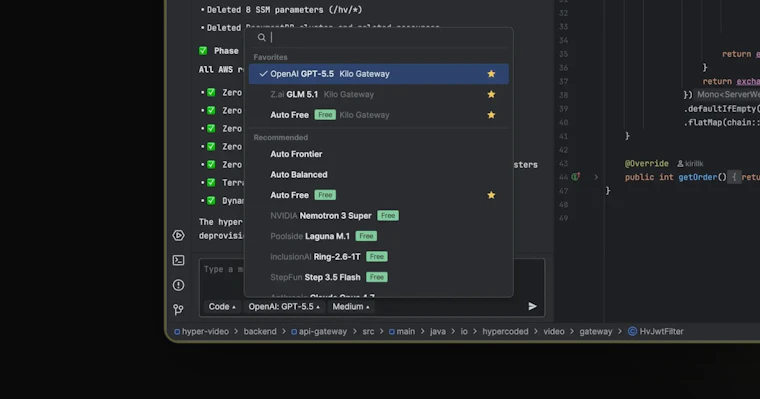Click HvJwtFilter class in the breadcrumb bar

656,332
